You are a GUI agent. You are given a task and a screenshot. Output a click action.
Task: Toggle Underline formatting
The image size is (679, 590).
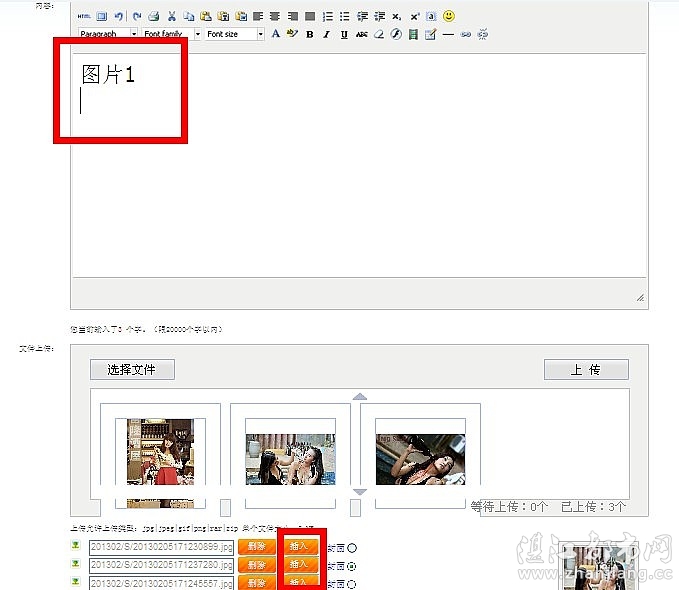click(343, 34)
